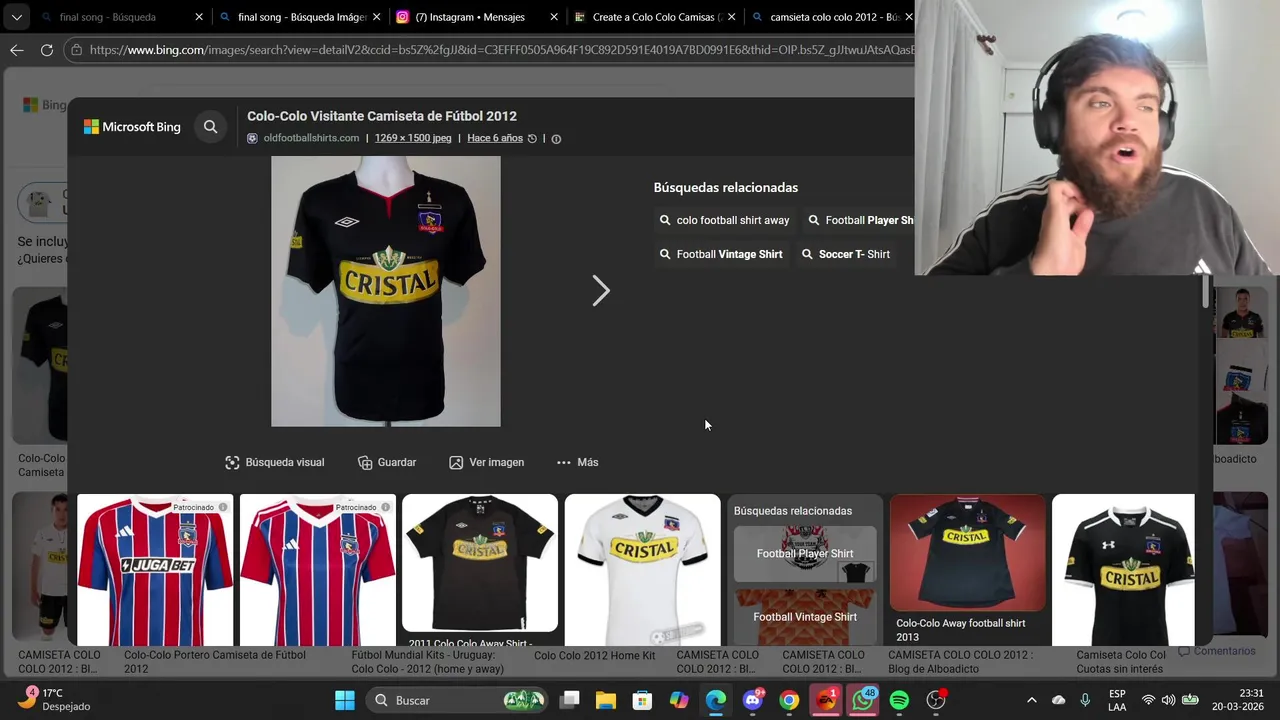Open Spotify from the taskbar
Screen dimensions: 1280x720
(x=899, y=700)
